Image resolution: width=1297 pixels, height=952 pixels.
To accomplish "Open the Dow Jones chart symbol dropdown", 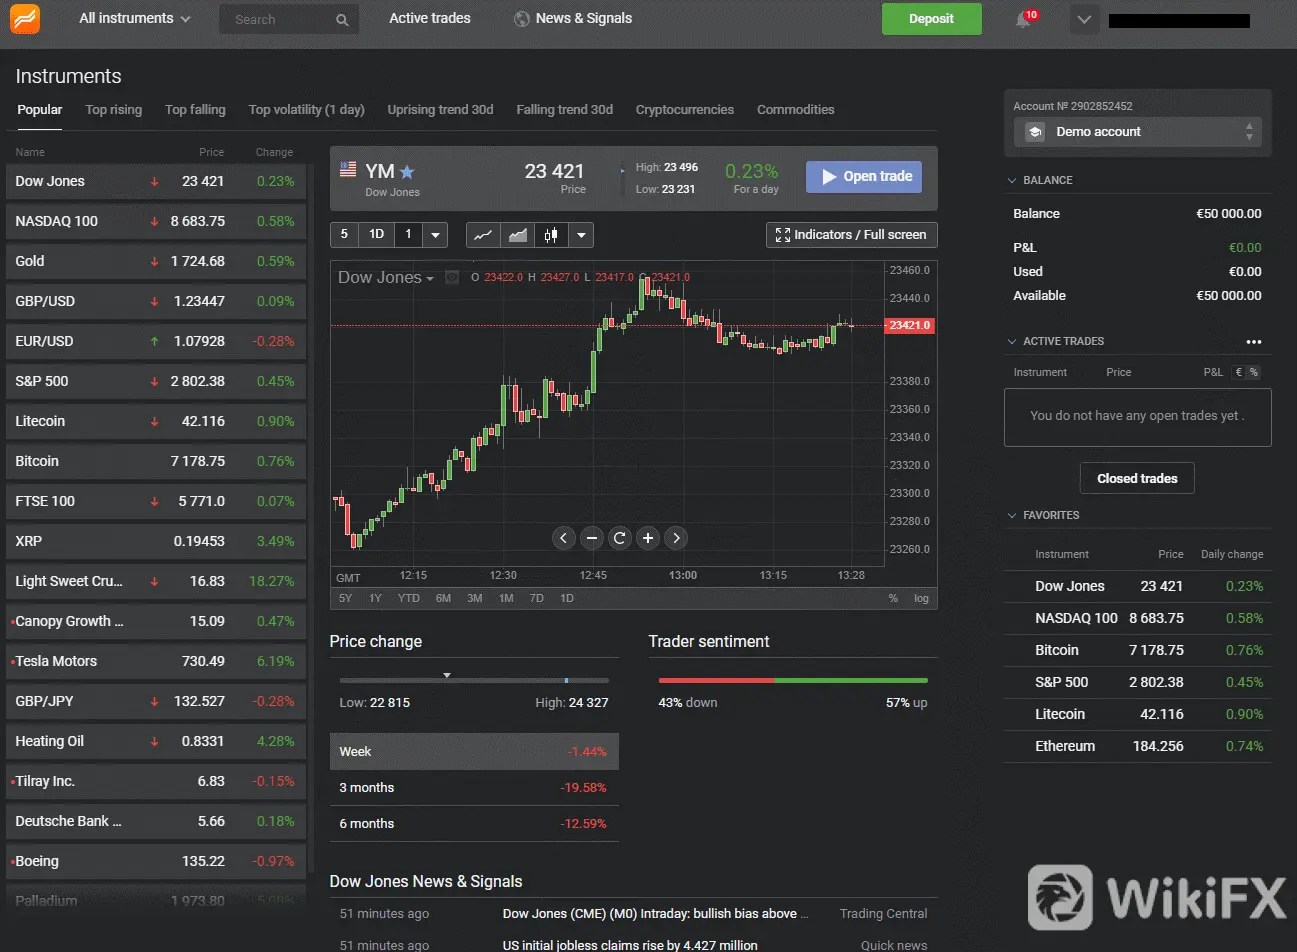I will tap(386, 277).
